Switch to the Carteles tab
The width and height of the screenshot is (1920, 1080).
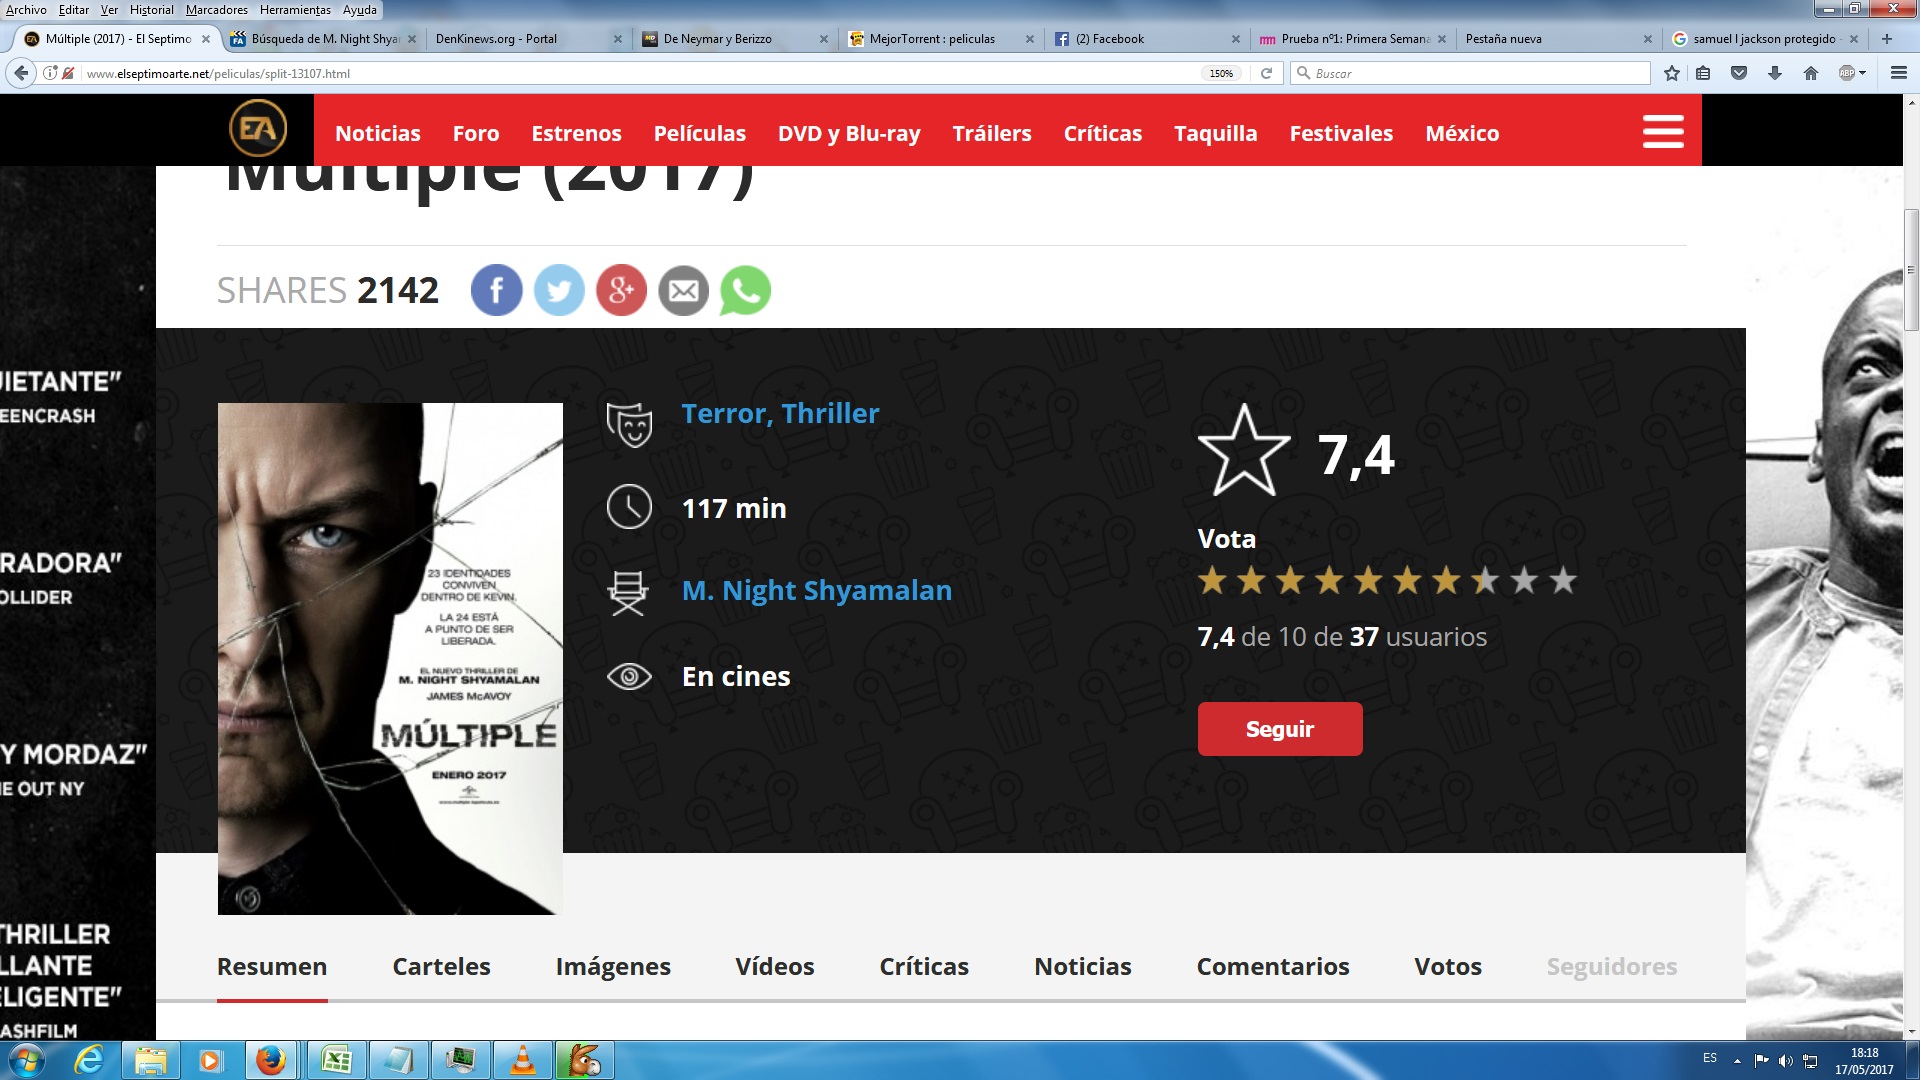pos(441,966)
